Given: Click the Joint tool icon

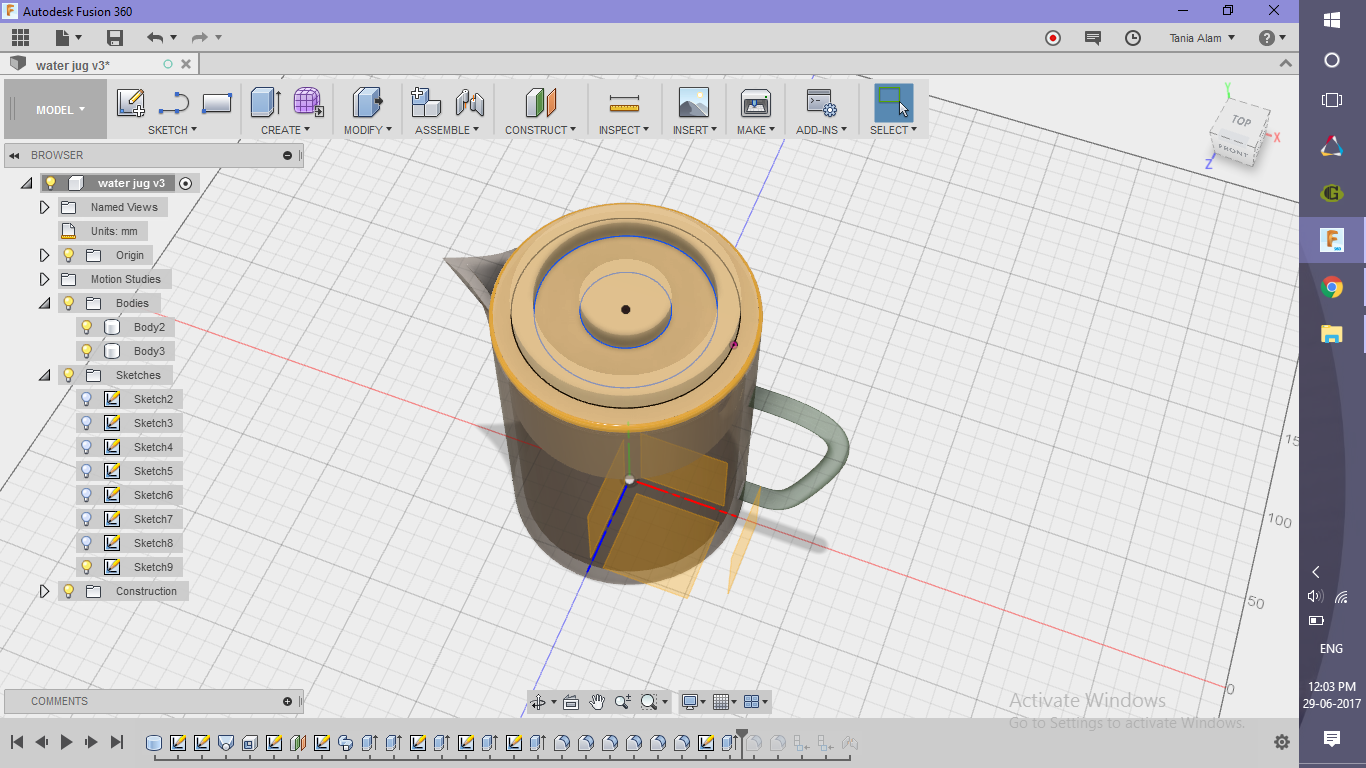Looking at the screenshot, I should (x=469, y=102).
